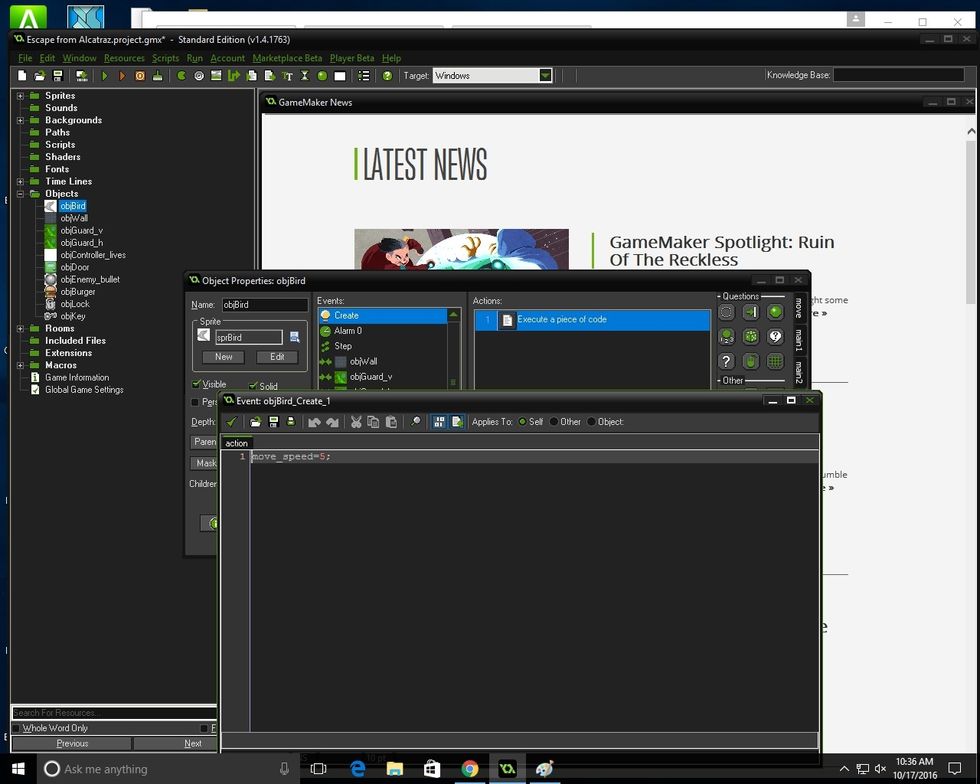The image size is (980, 784).
Task: Open the Scripts menu
Action: tap(165, 58)
